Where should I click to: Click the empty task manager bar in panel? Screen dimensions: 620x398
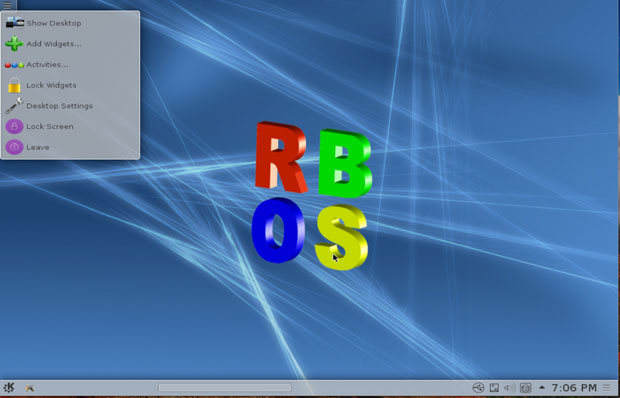pos(225,388)
